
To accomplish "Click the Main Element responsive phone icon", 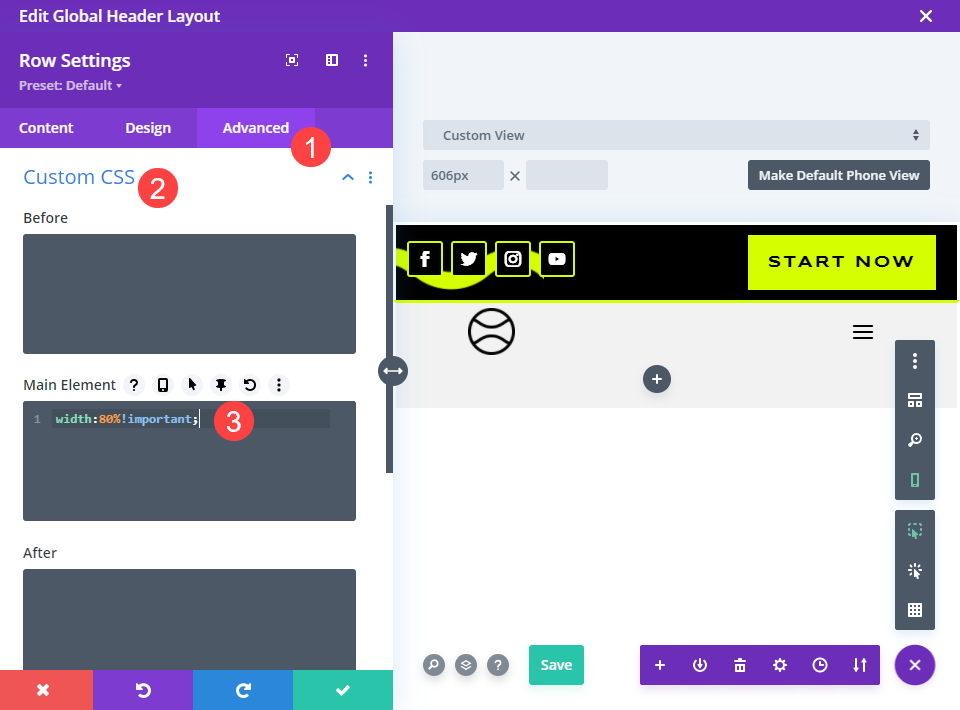I will tap(163, 385).
